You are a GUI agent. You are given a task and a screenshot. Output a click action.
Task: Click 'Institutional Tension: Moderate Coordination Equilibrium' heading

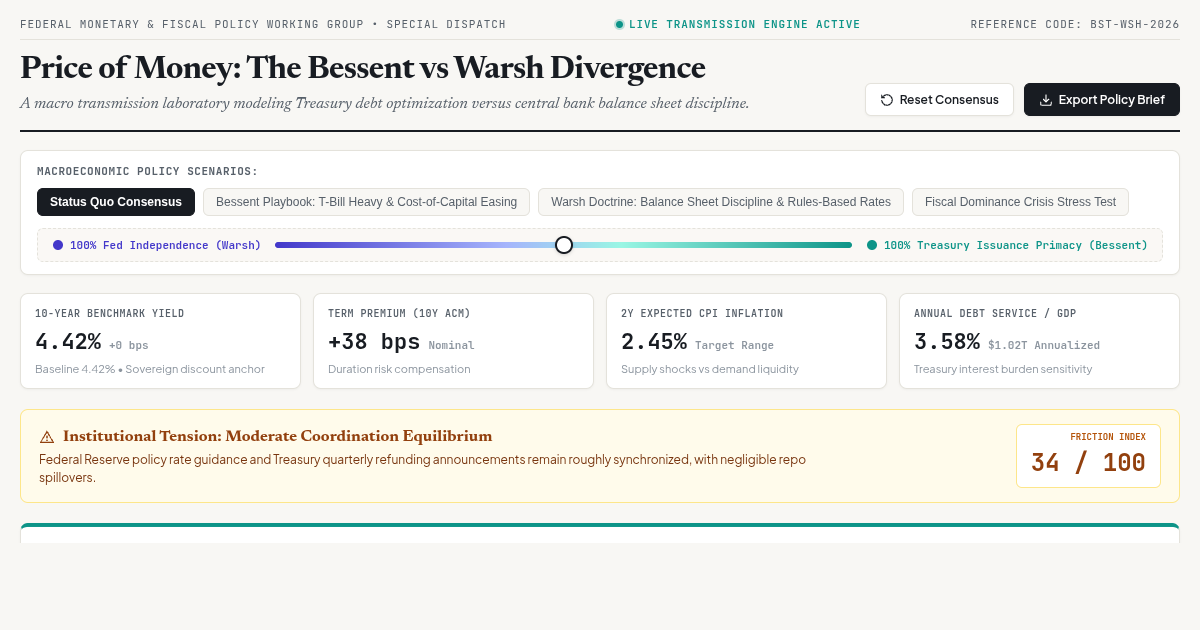tap(278, 436)
